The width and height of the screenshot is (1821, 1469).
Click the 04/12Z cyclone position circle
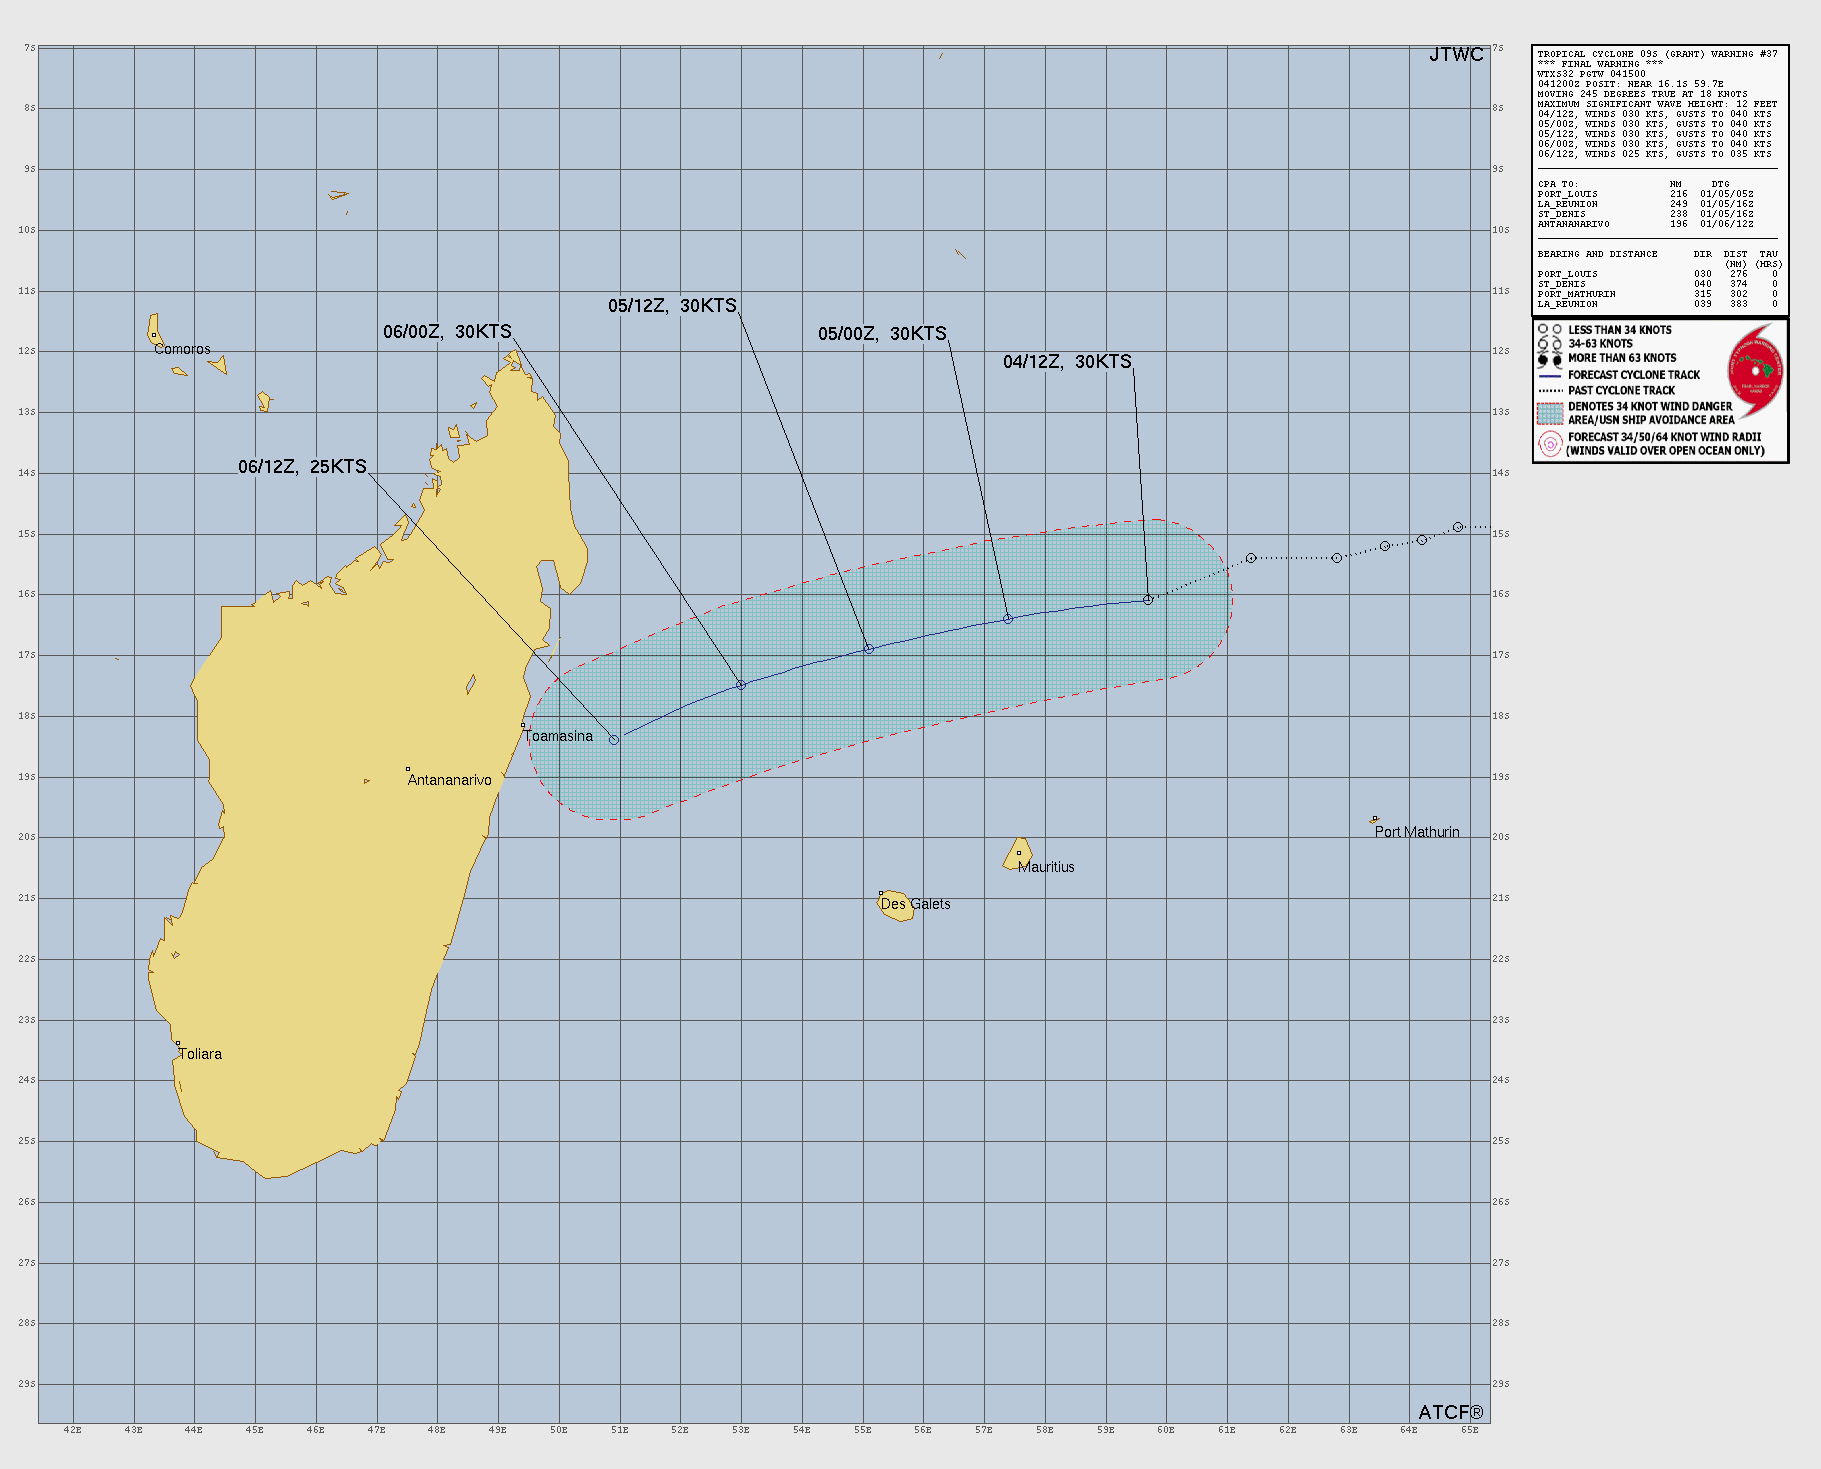(x=1147, y=599)
